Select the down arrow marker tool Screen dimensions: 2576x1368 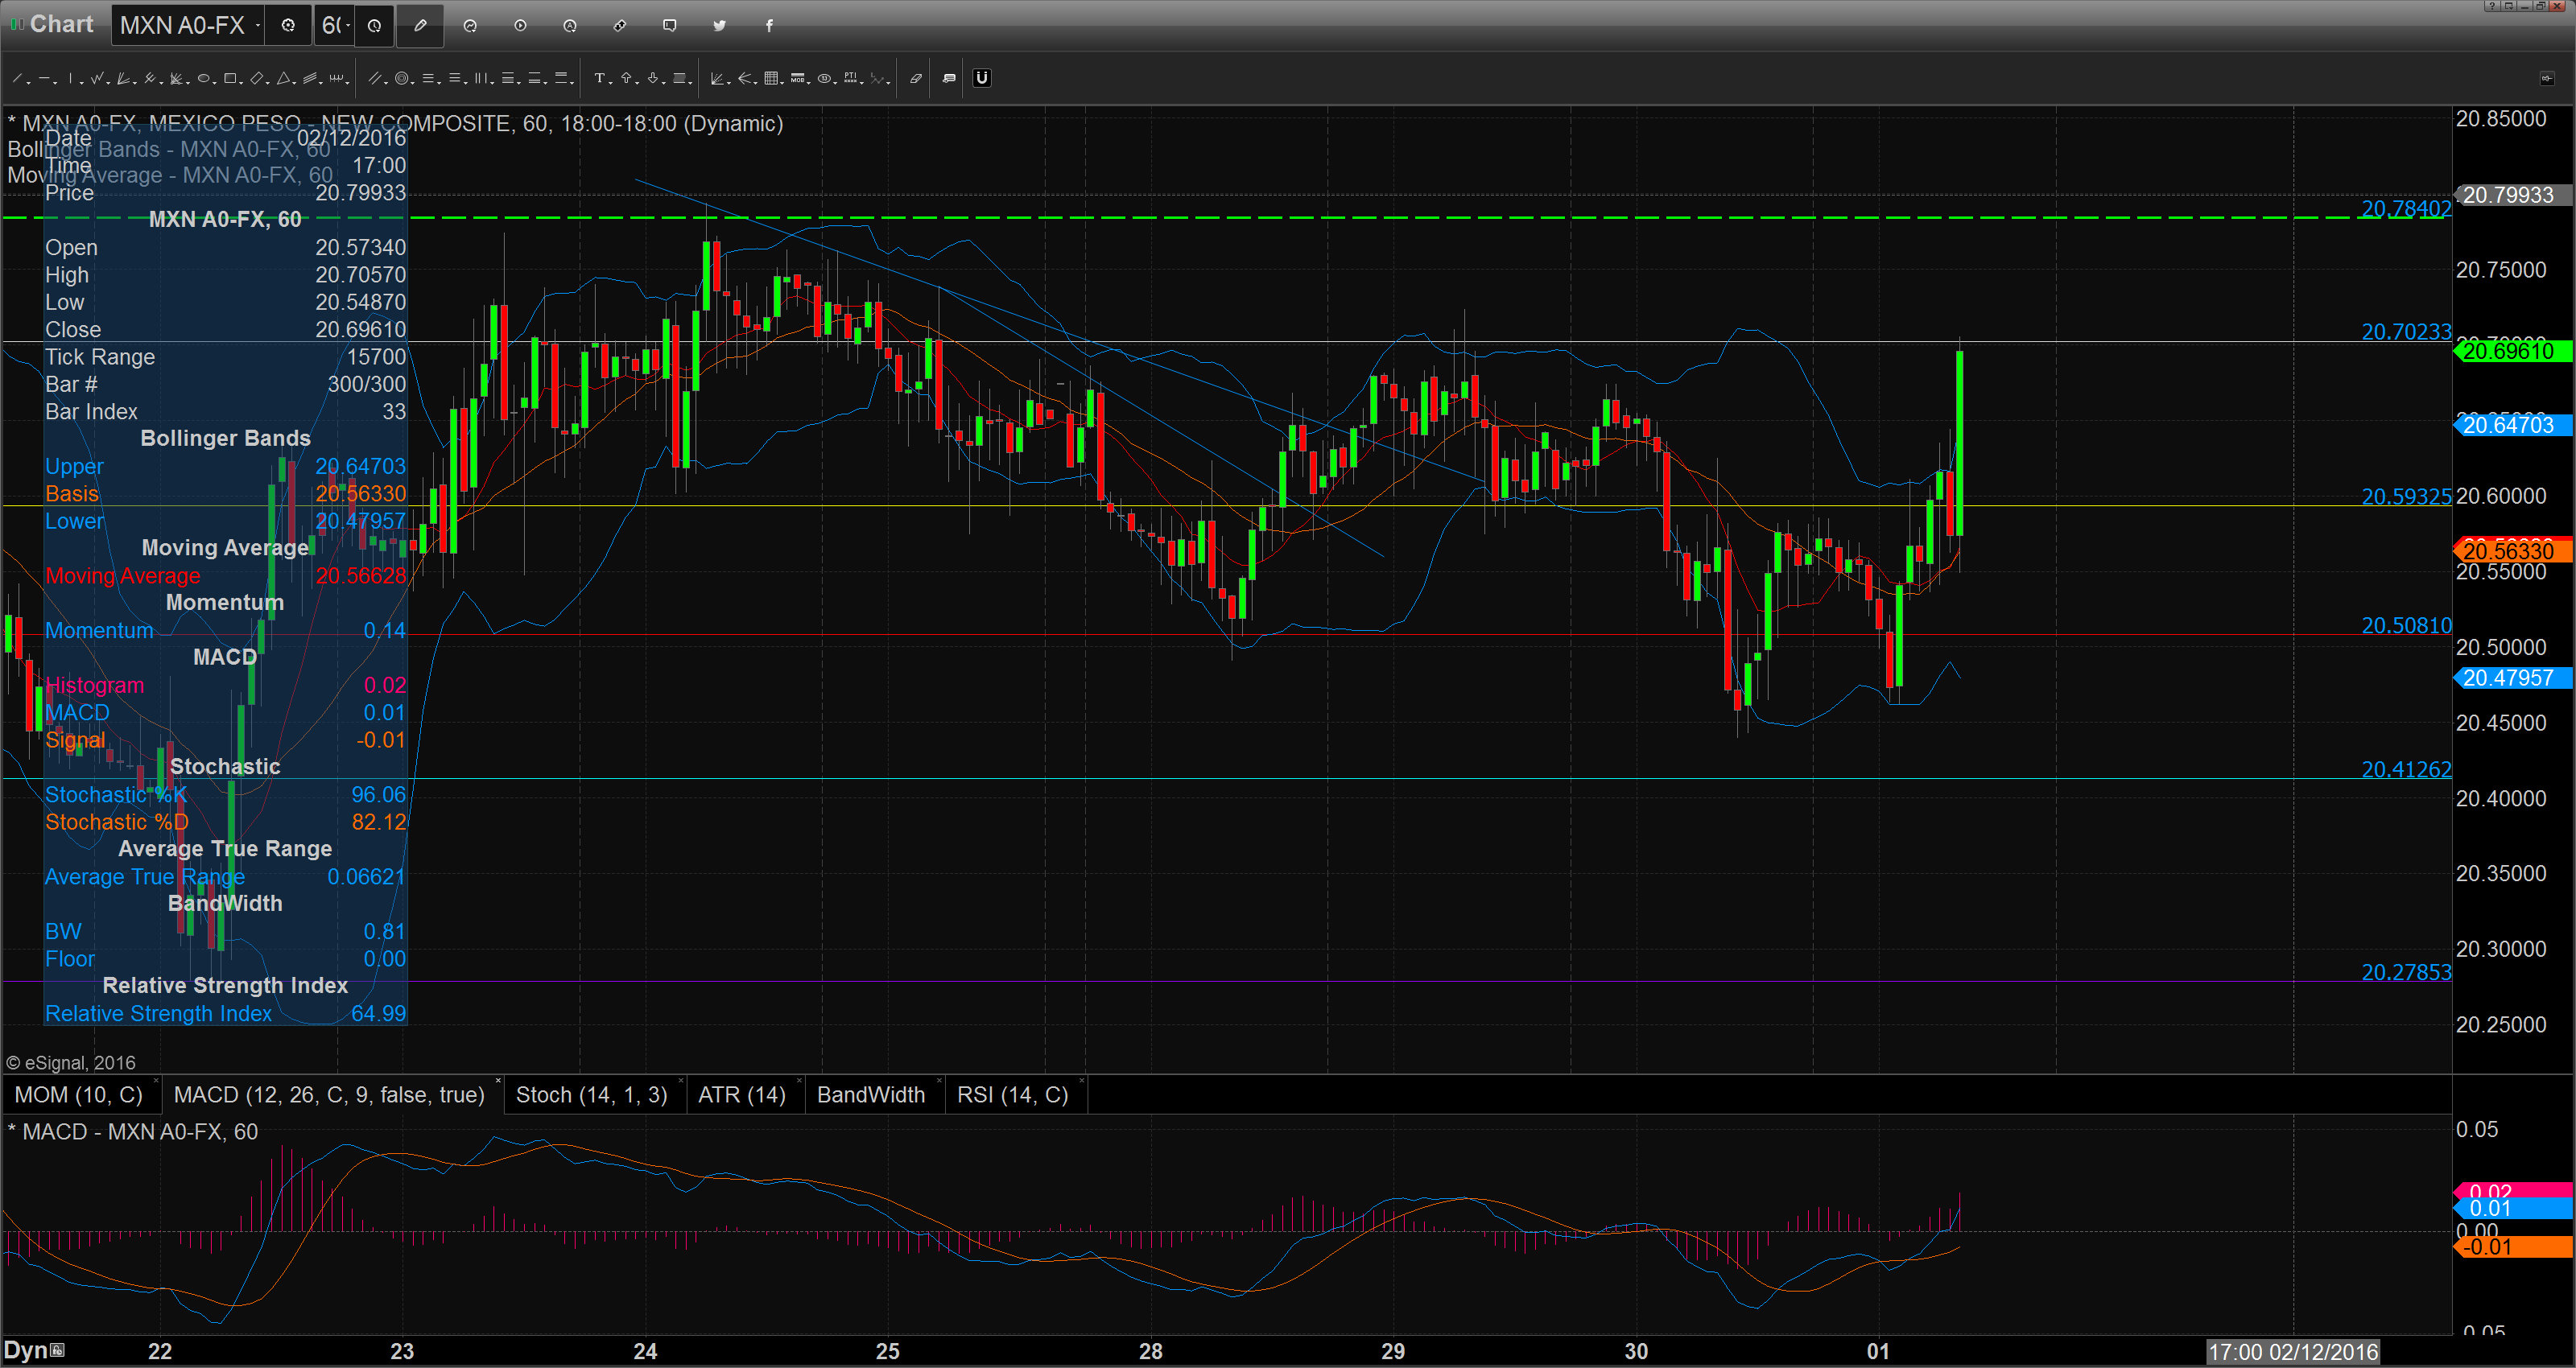653,78
